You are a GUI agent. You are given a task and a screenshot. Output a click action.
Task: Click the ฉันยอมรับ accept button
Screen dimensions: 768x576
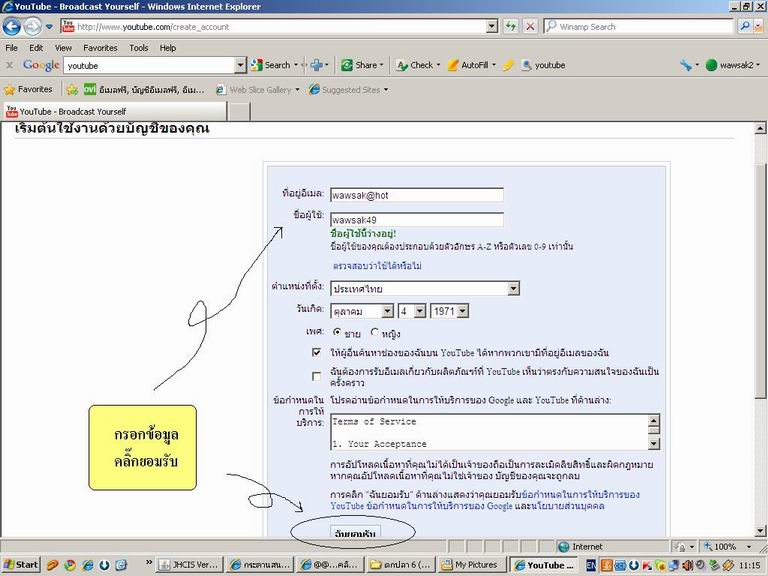click(x=355, y=533)
